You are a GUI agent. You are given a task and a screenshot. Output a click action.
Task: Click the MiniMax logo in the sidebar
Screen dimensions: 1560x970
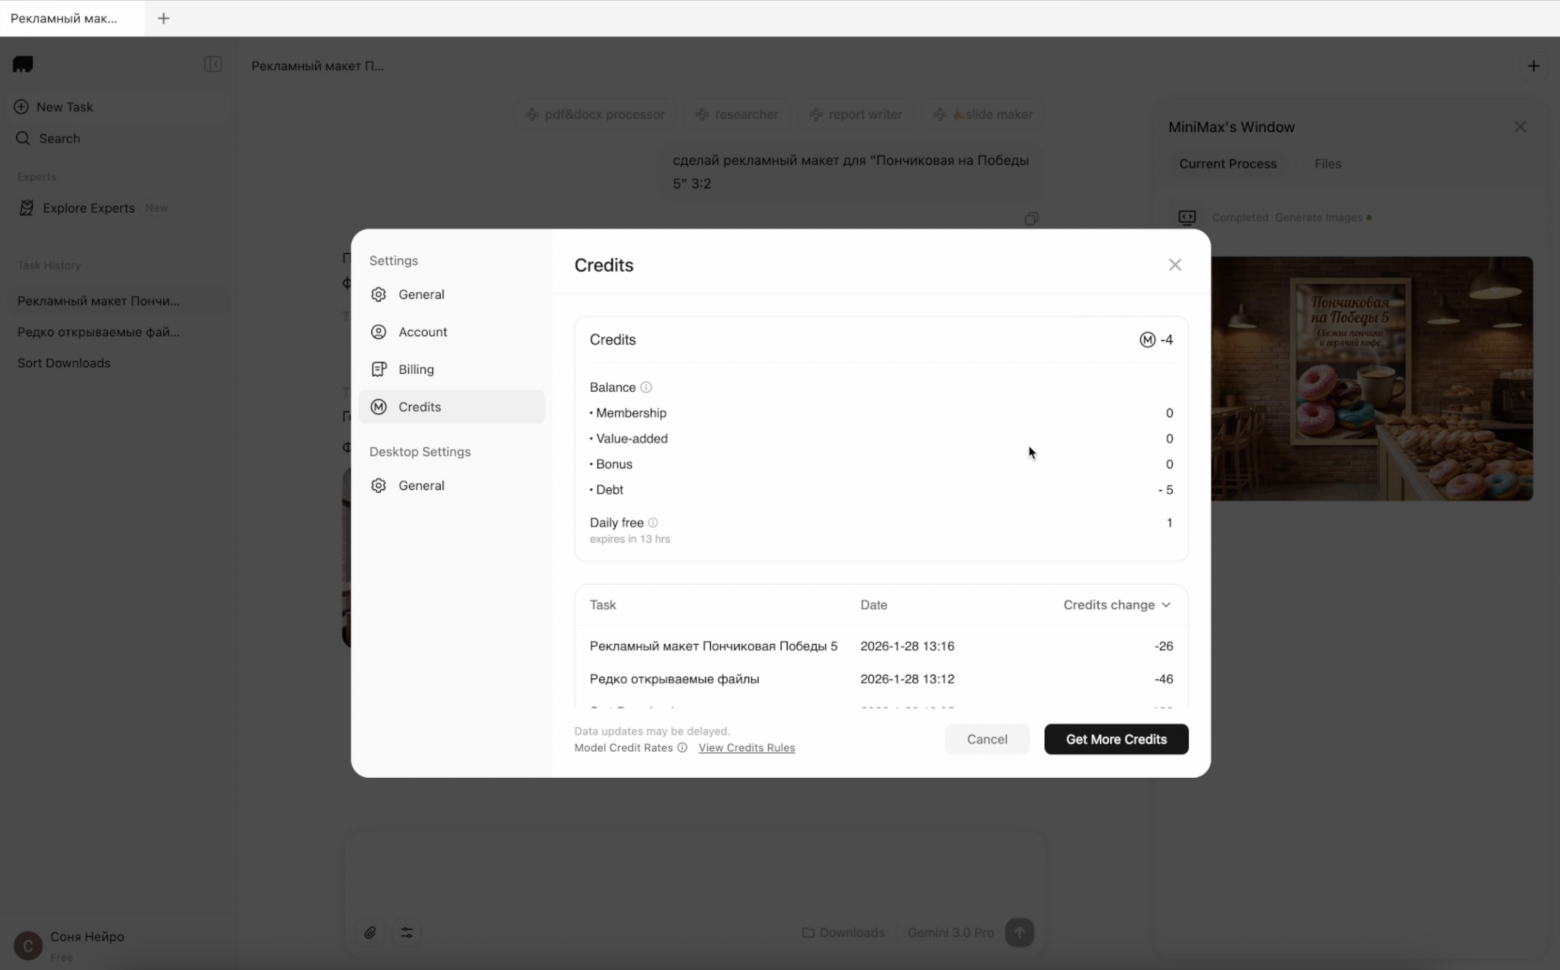coord(22,64)
